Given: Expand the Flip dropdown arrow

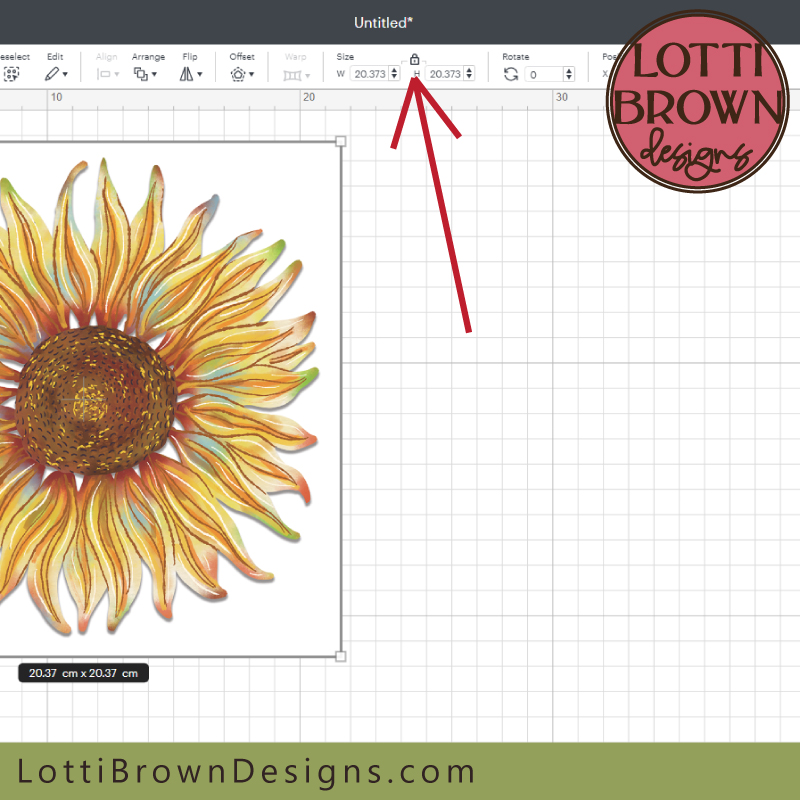Looking at the screenshot, I should pyautogui.click(x=199, y=74).
